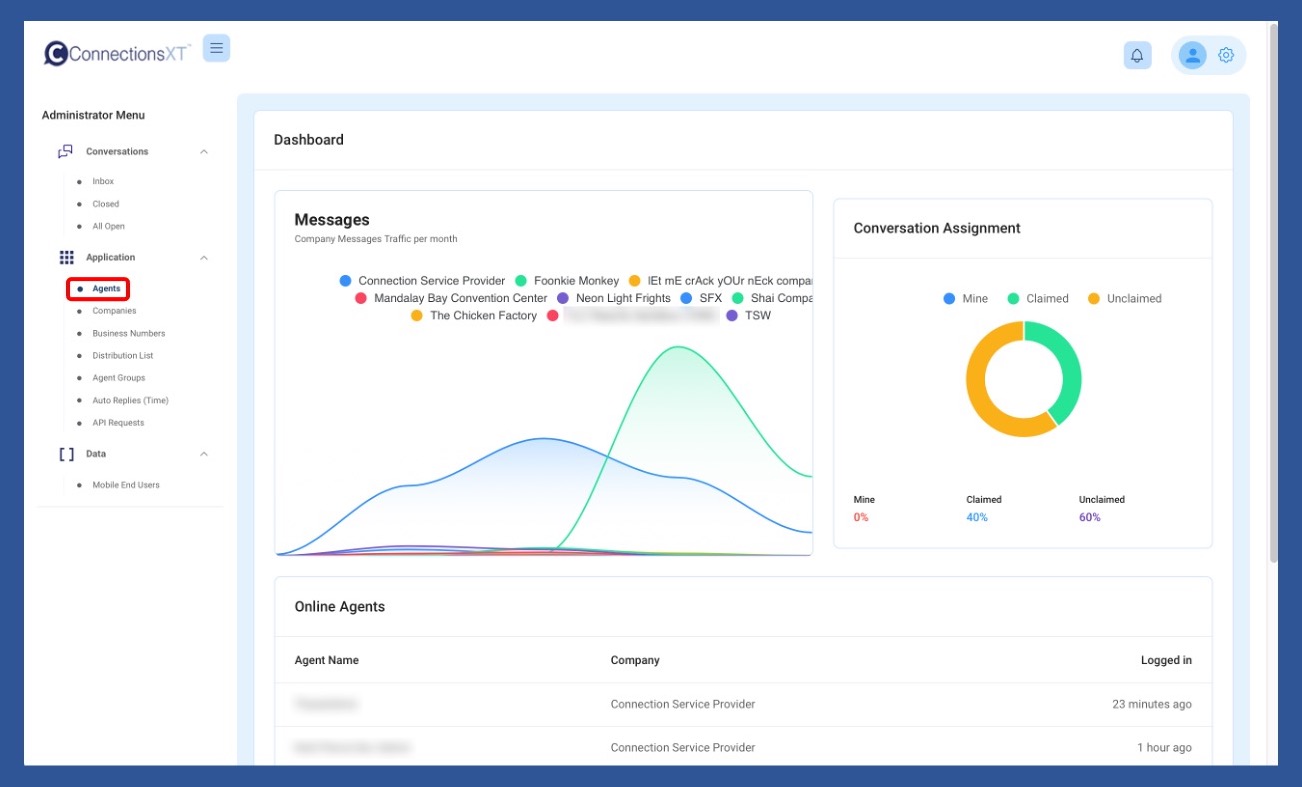Collapse the Data section chevron

204,454
